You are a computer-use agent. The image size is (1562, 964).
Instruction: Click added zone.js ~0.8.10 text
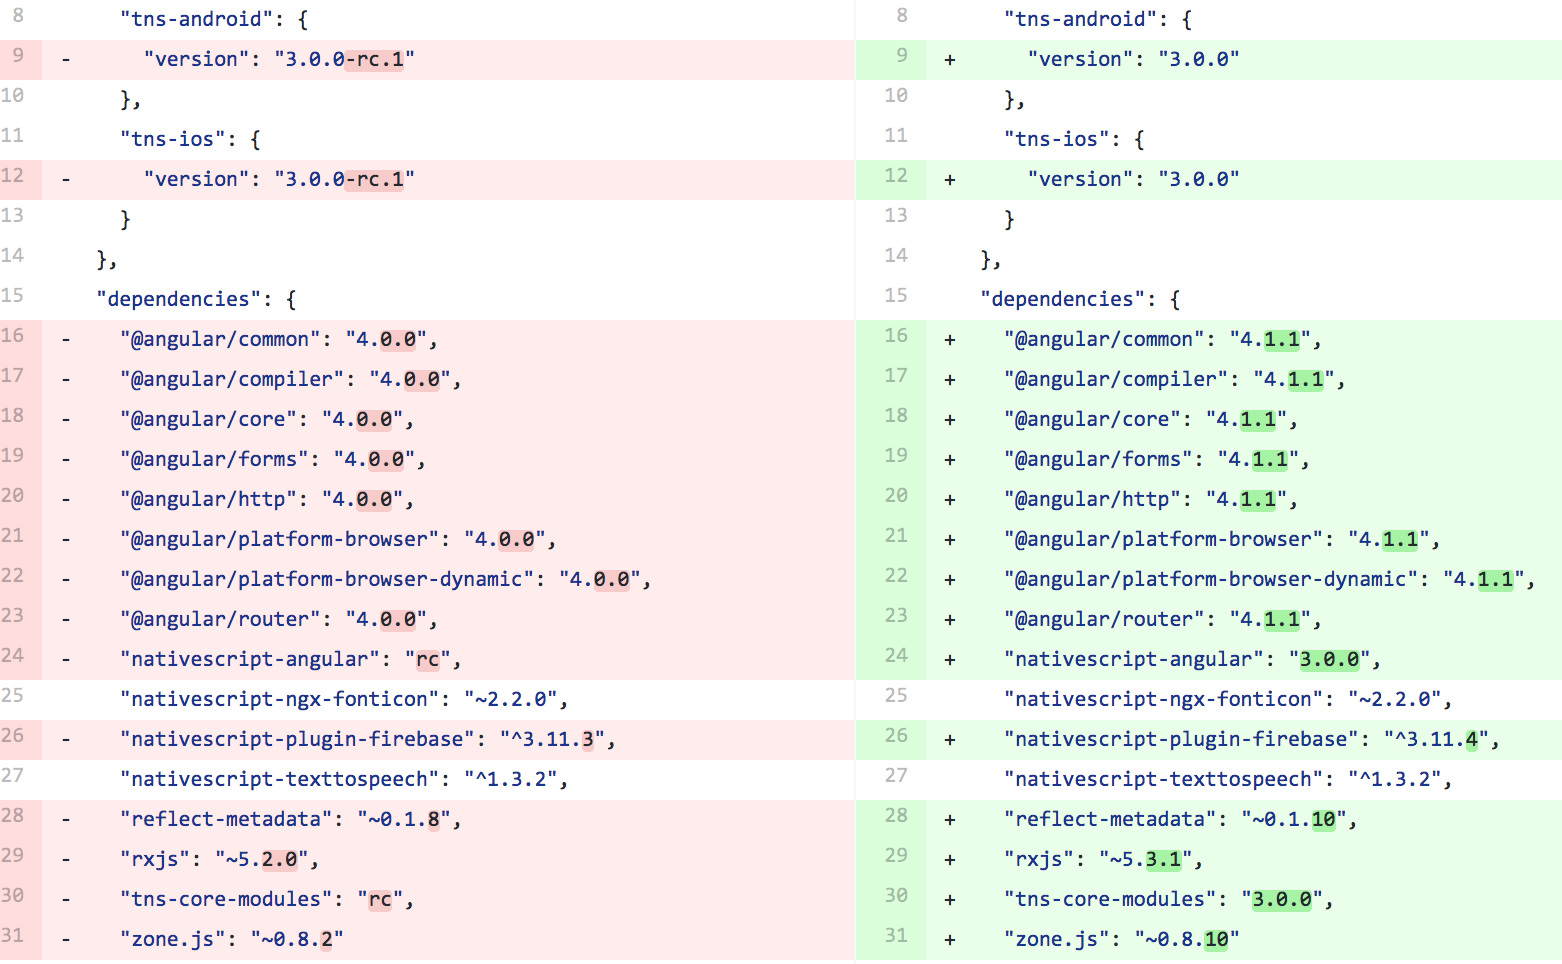1121,940
